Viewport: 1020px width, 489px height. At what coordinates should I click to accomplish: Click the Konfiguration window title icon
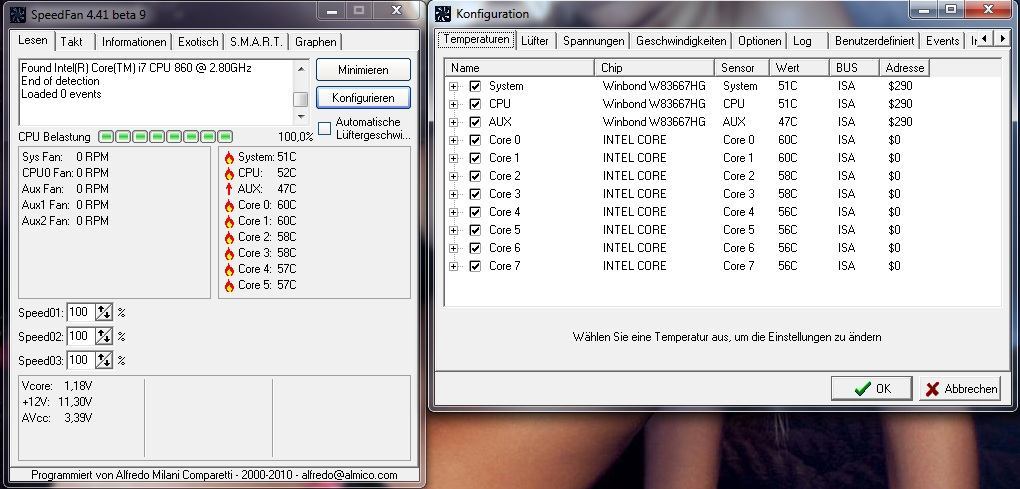tap(443, 14)
